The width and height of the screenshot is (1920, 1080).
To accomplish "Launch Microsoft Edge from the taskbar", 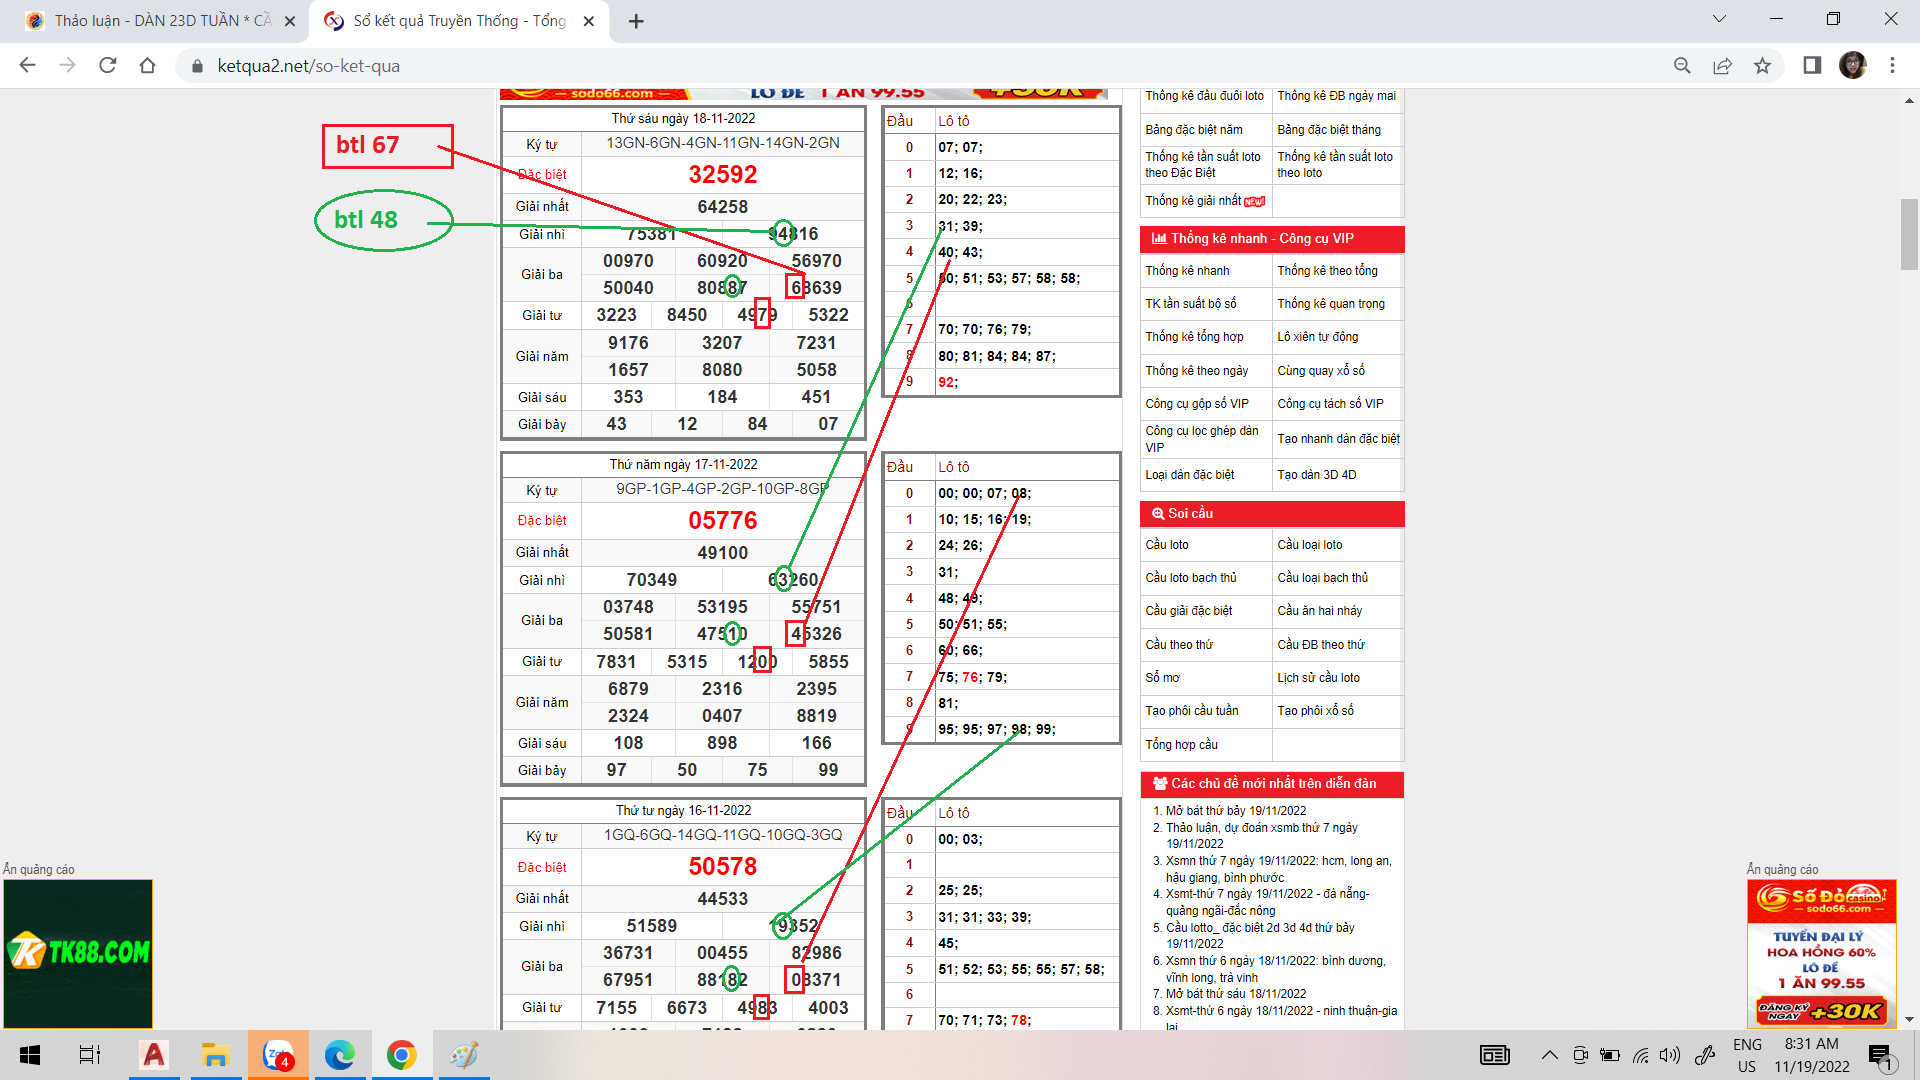I will [340, 1055].
